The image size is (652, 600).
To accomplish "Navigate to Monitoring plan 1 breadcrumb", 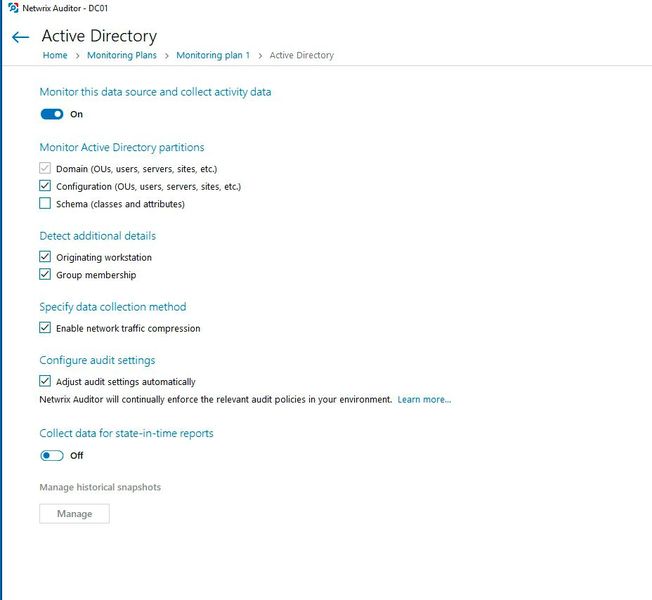I will (x=213, y=55).
